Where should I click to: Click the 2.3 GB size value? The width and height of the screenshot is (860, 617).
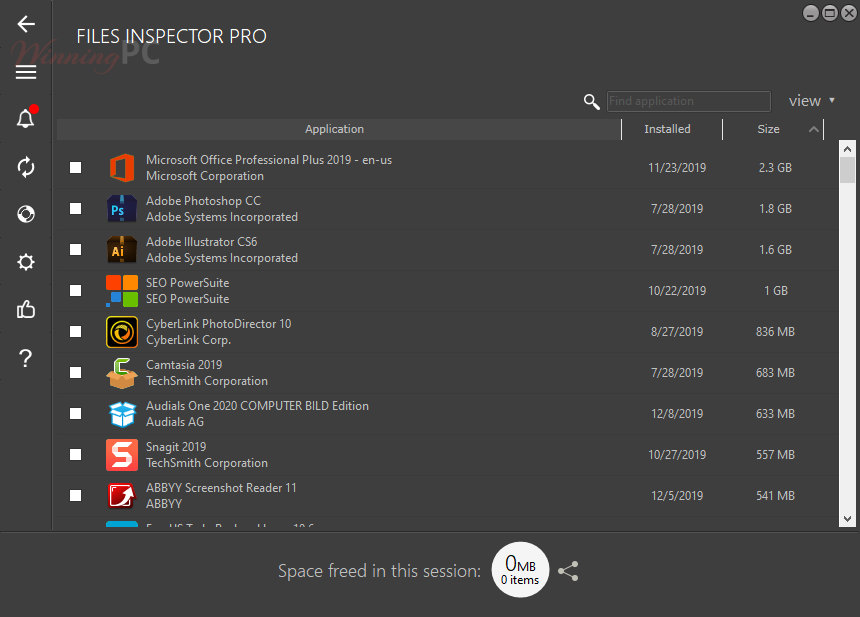(x=775, y=168)
